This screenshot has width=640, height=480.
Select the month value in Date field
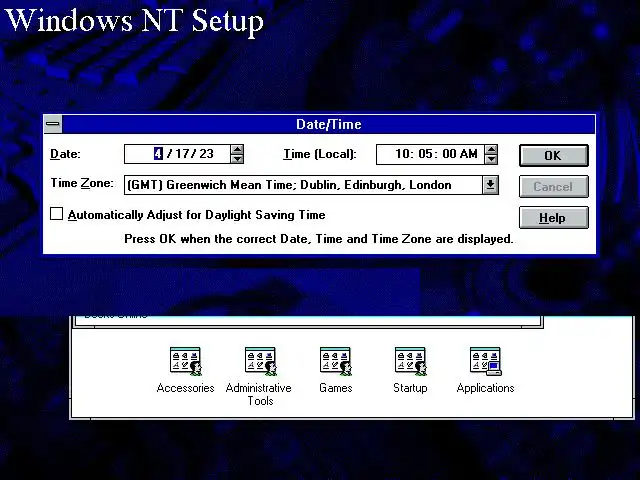click(x=158, y=154)
